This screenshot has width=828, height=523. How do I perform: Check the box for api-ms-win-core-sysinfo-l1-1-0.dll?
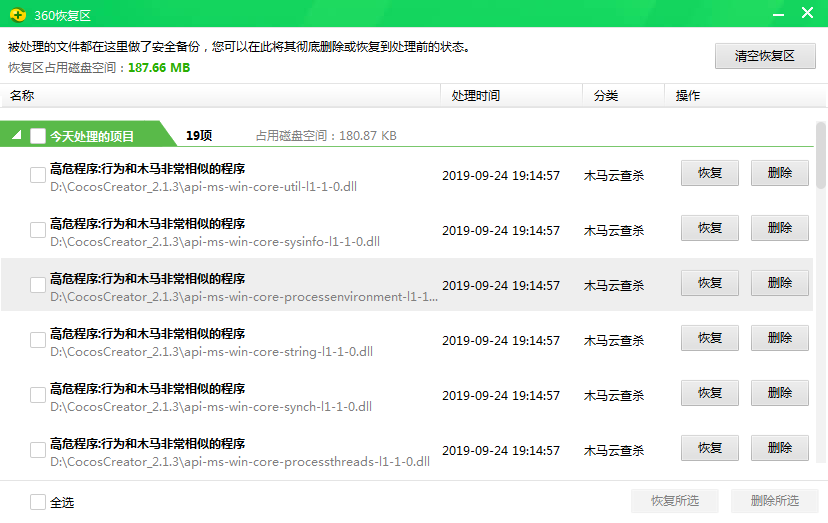coord(38,230)
